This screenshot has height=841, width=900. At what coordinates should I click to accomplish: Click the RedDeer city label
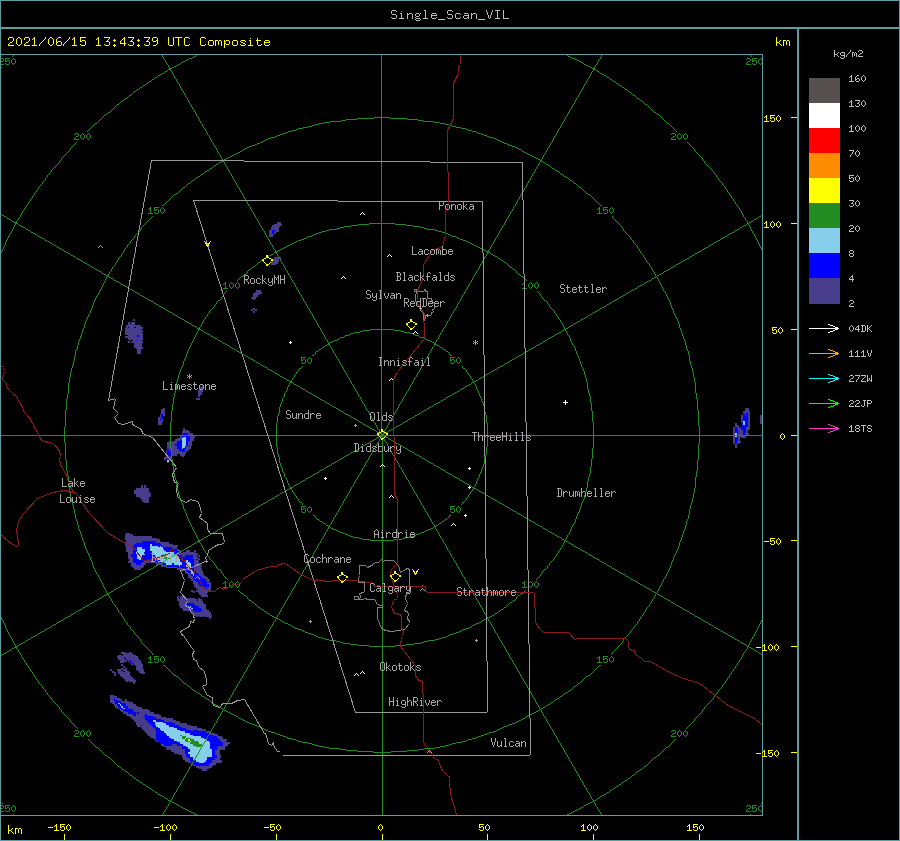click(424, 303)
